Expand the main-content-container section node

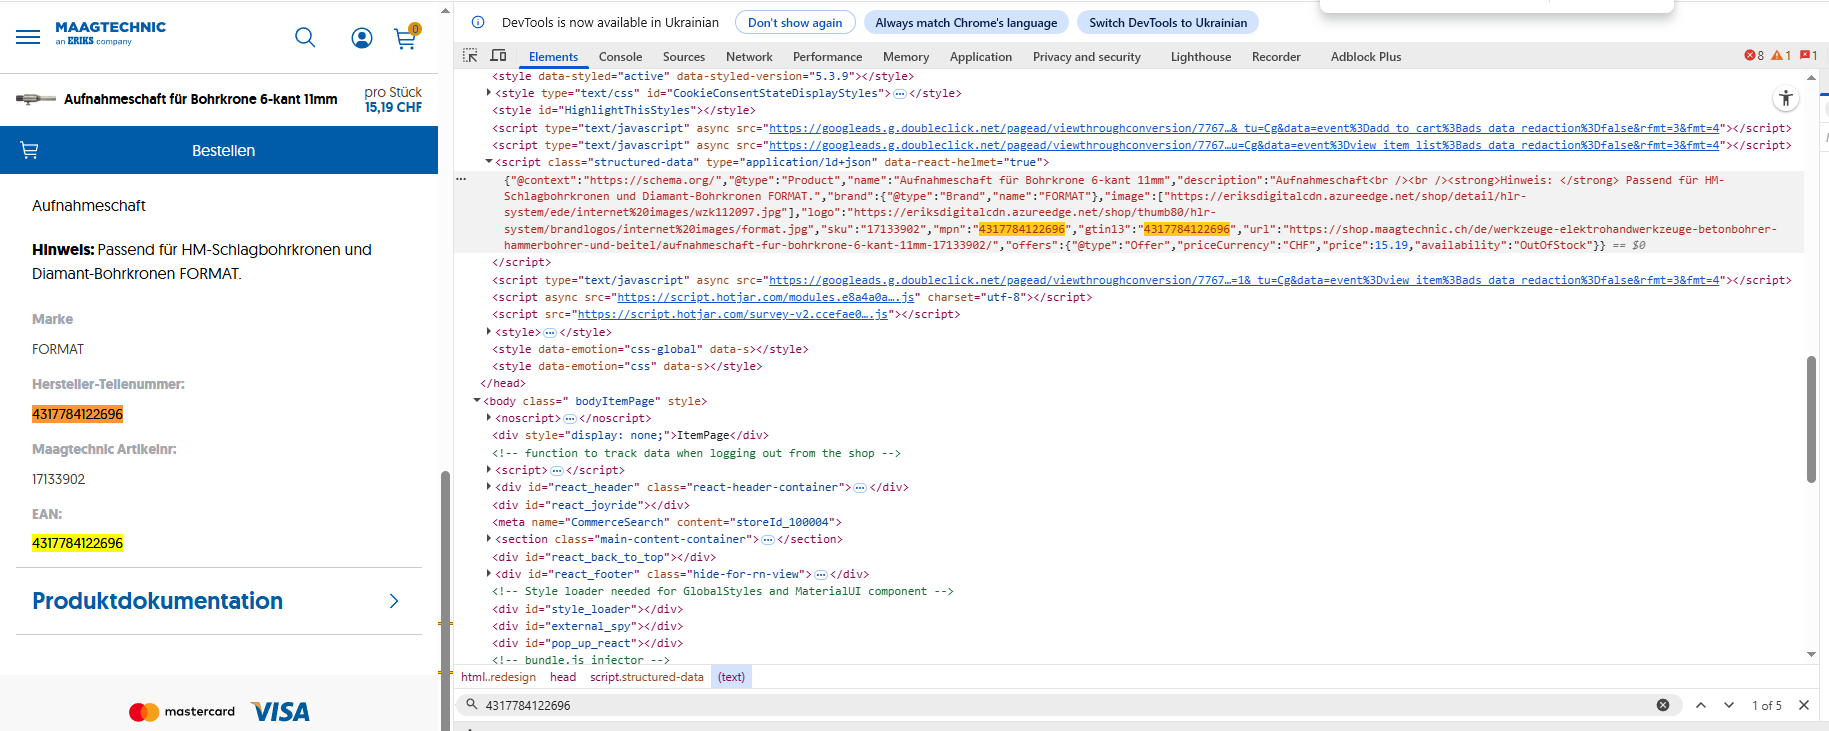(x=489, y=539)
